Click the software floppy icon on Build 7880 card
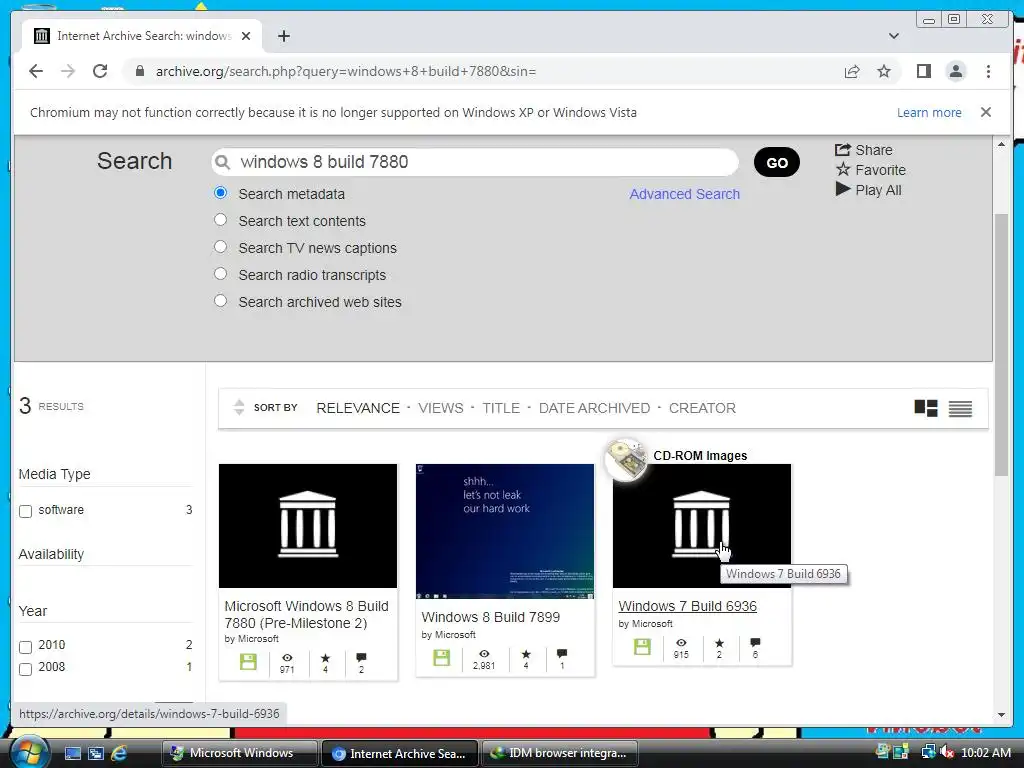Viewport: 1024px width, 768px height. coord(248,662)
